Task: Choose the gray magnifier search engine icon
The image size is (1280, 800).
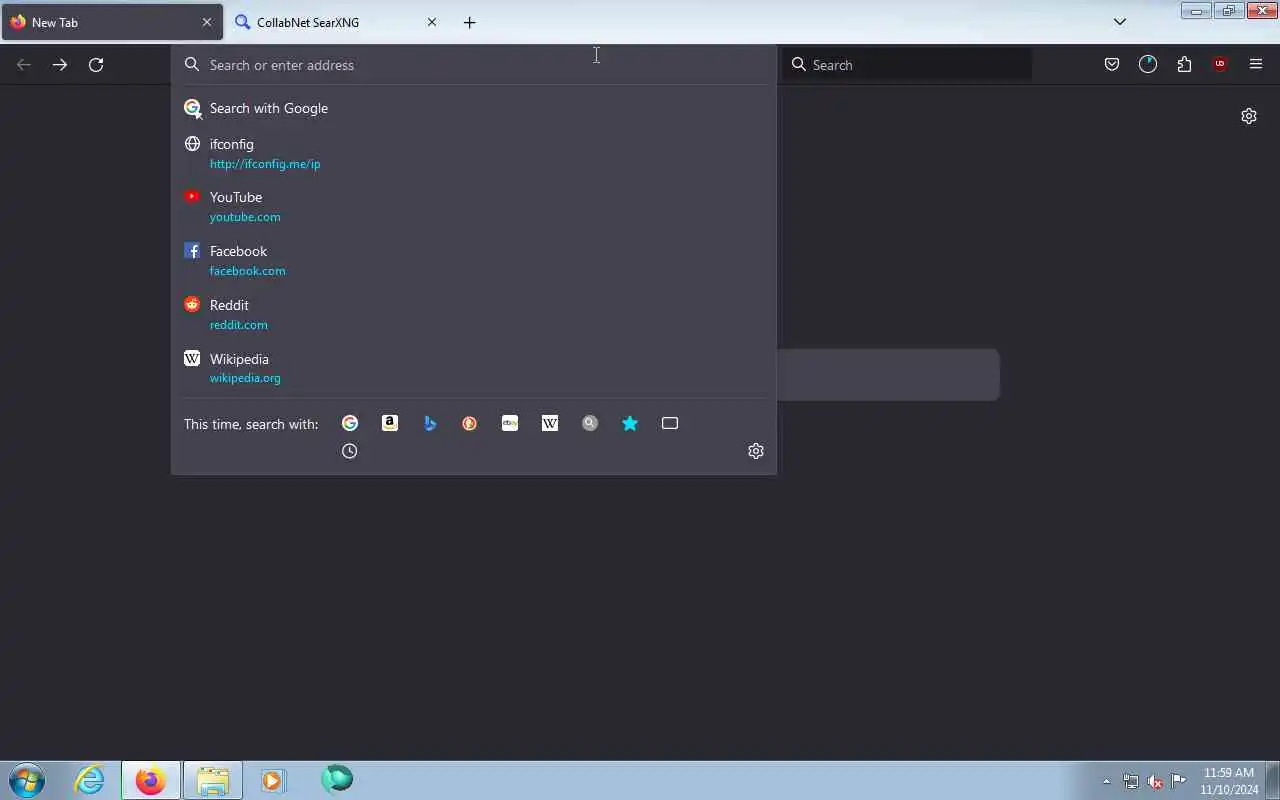Action: tap(590, 423)
